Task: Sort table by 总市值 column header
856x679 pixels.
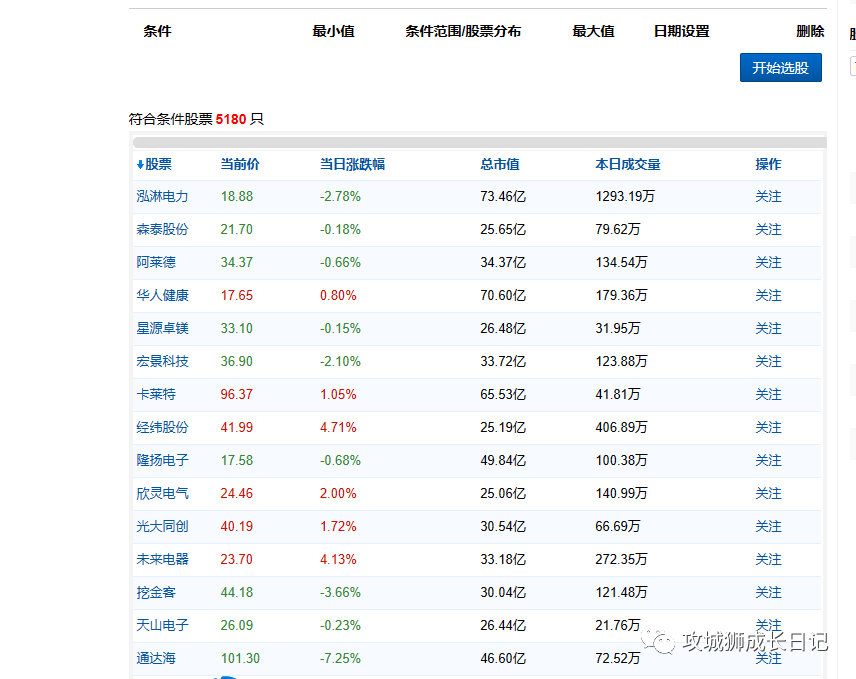Action: [x=500, y=165]
